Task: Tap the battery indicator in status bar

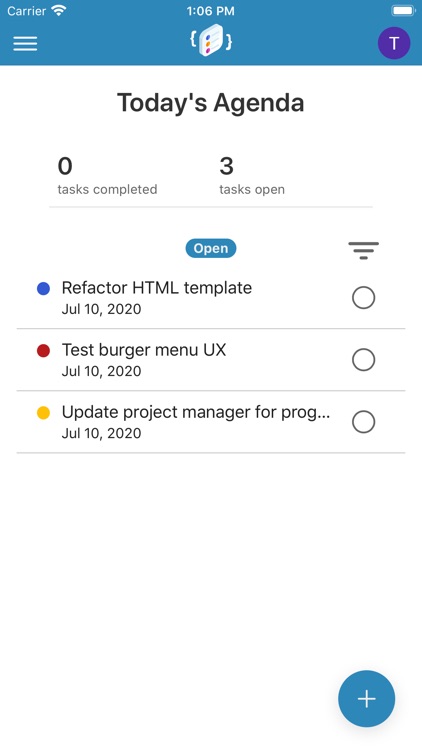Action: pyautogui.click(x=403, y=11)
